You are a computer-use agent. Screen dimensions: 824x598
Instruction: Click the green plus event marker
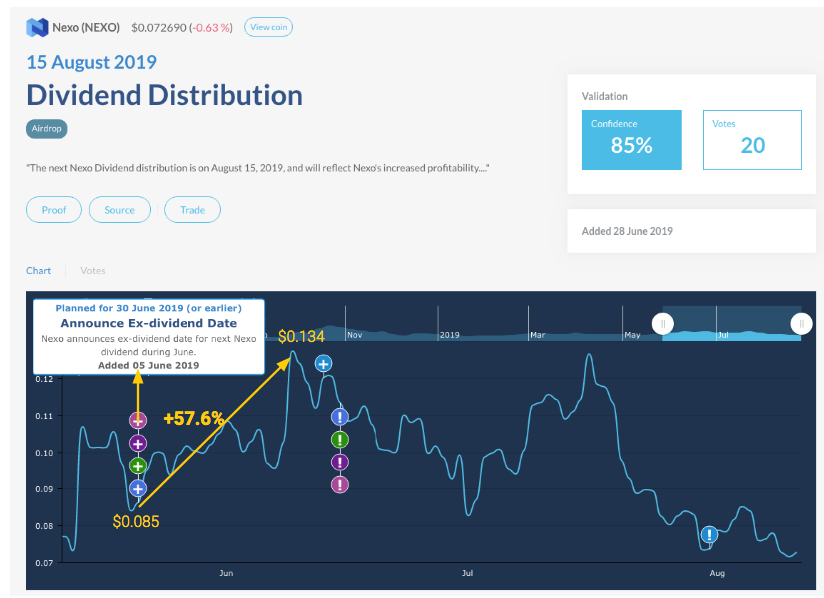(x=138, y=466)
